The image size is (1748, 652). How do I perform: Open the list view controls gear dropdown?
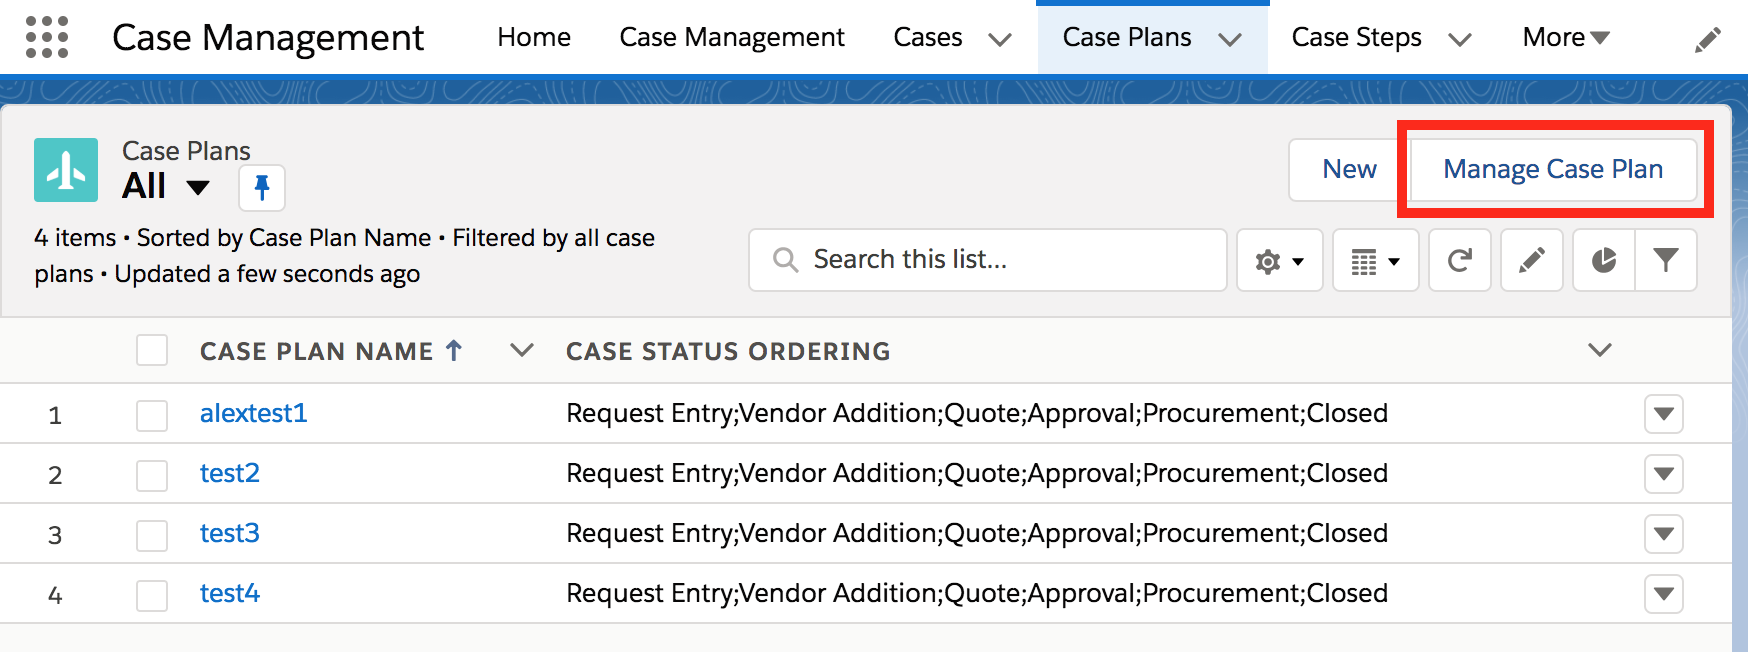pyautogui.click(x=1279, y=260)
